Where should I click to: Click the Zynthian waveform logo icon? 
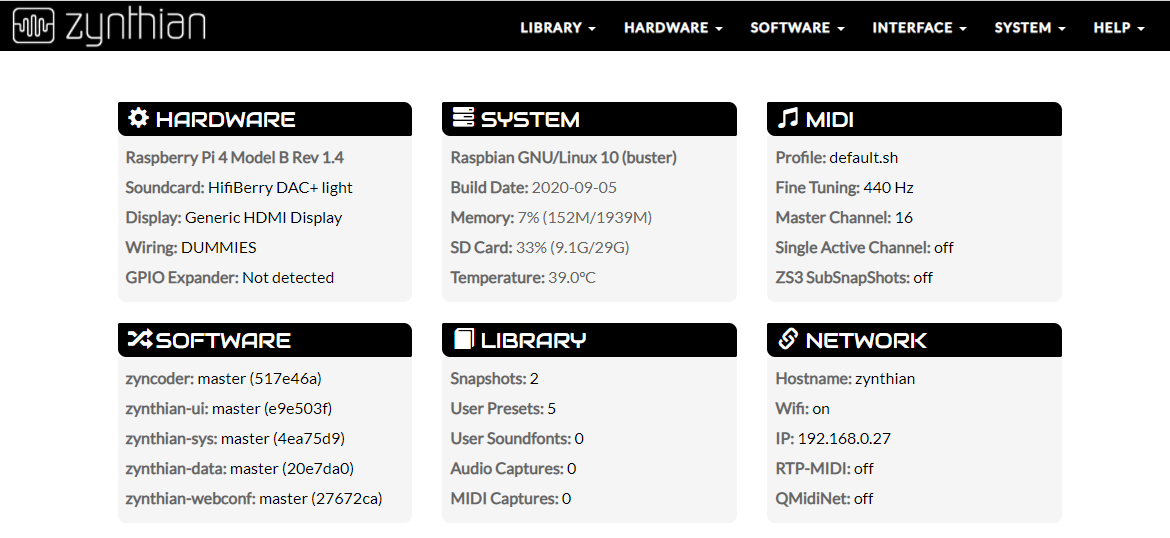35,27
